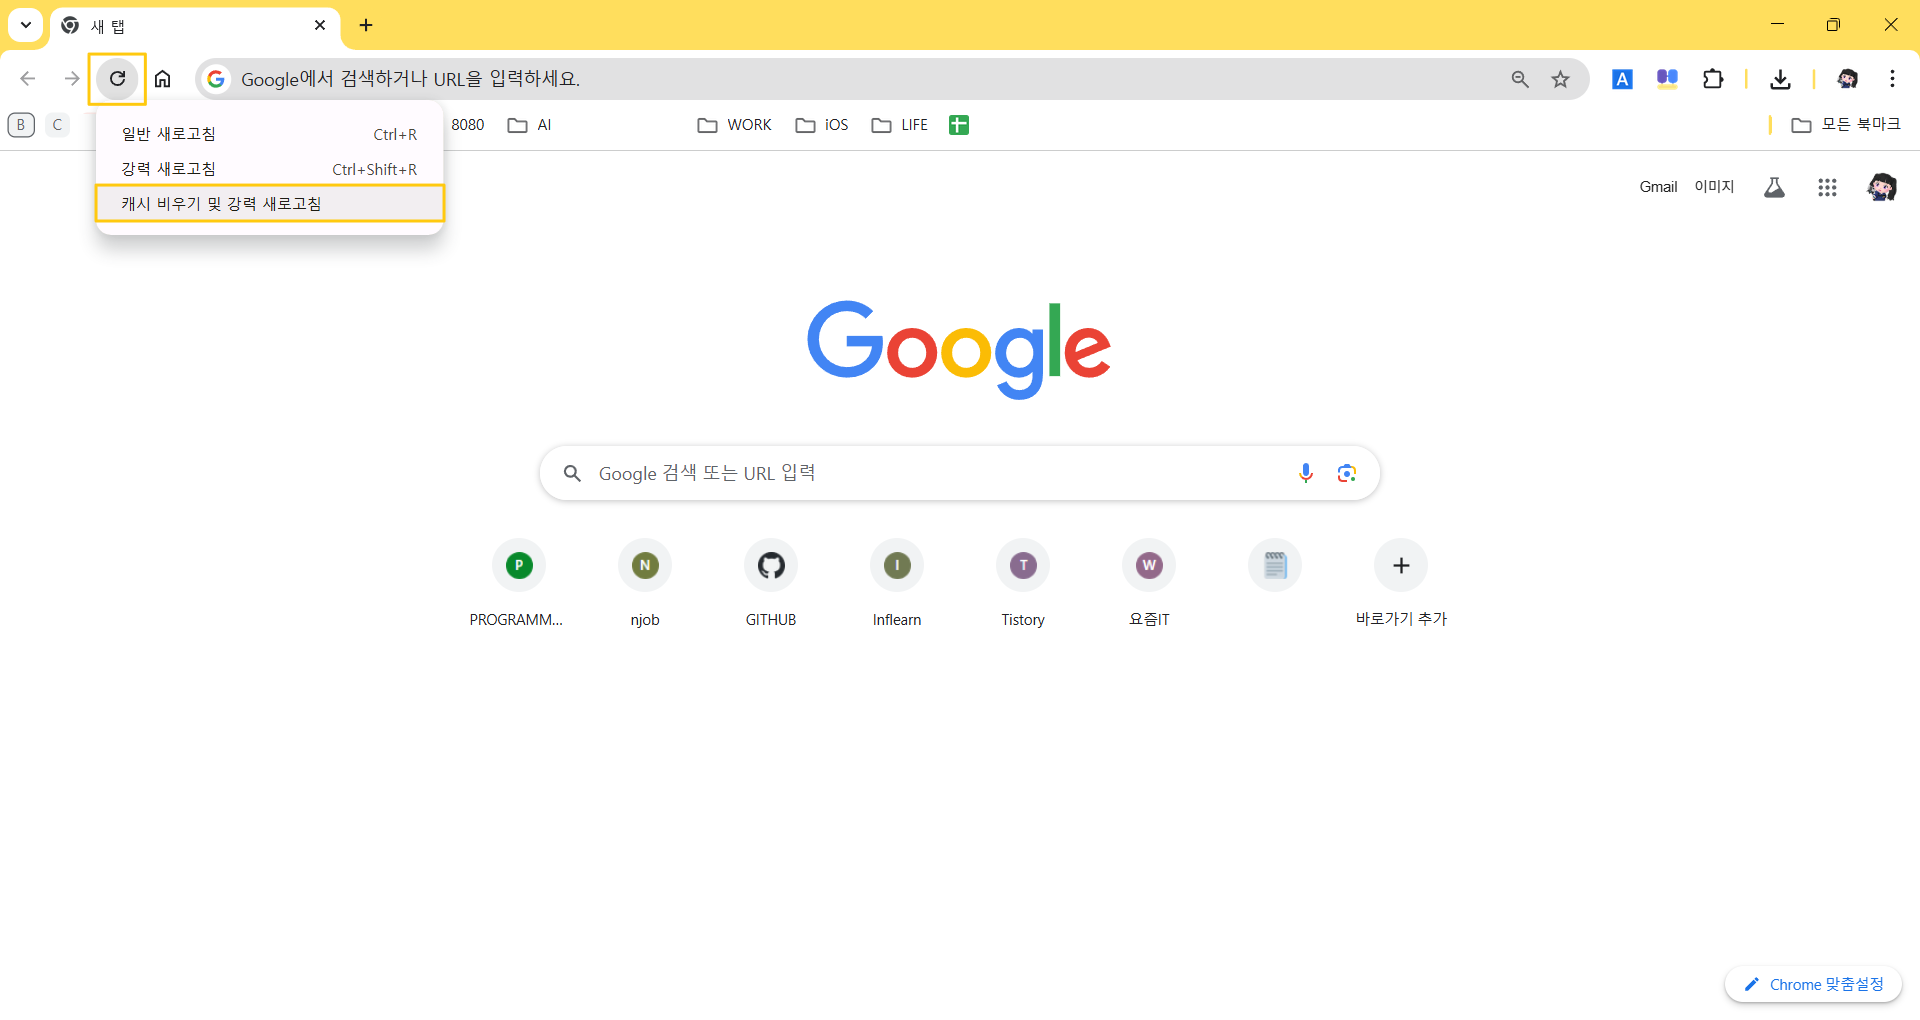The width and height of the screenshot is (1920, 1020).
Task: Go back with the back arrow
Action: [x=28, y=79]
